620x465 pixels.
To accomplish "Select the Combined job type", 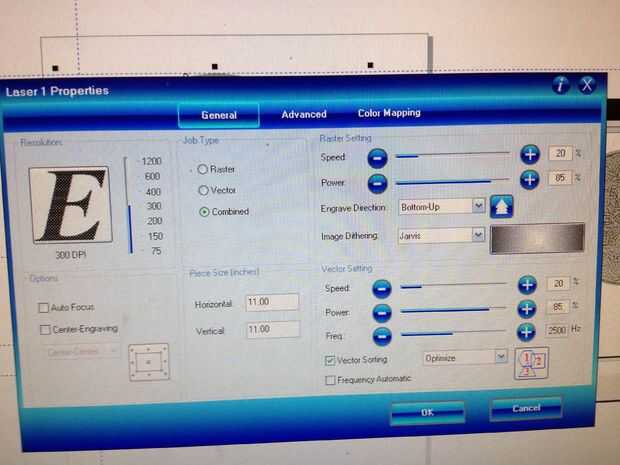I will coord(204,212).
